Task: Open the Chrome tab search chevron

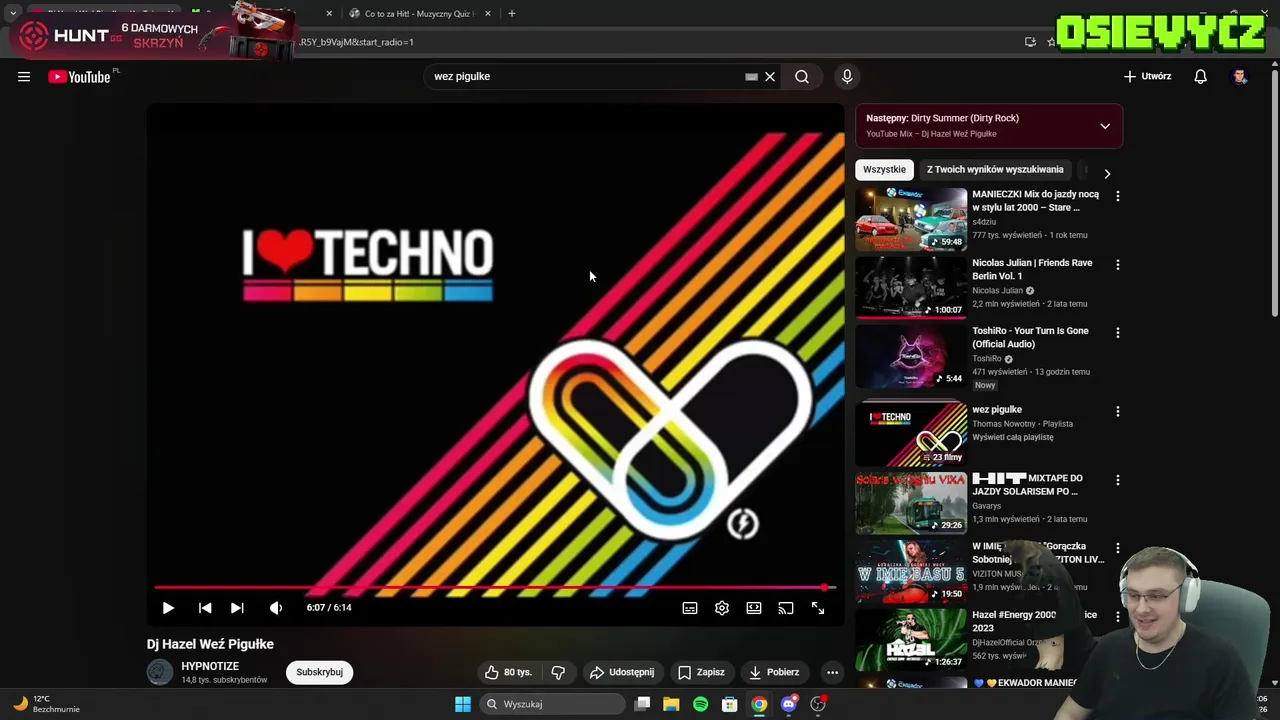Action: 13,14
